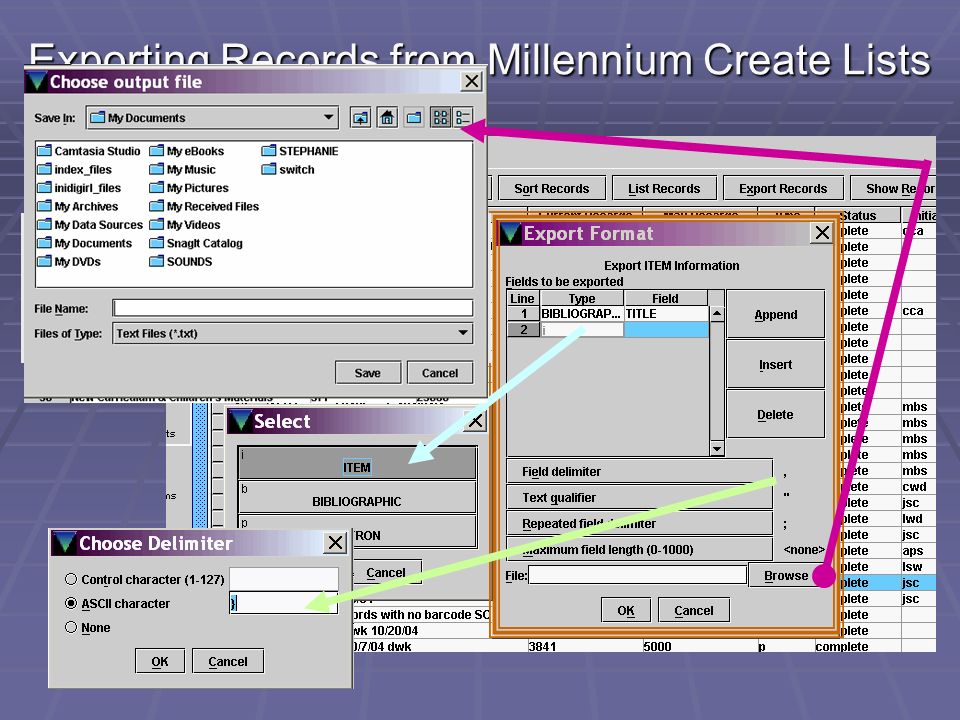Select BIBLIOGRAP... type cell in line 1
960x720 pixels.
(x=582, y=313)
